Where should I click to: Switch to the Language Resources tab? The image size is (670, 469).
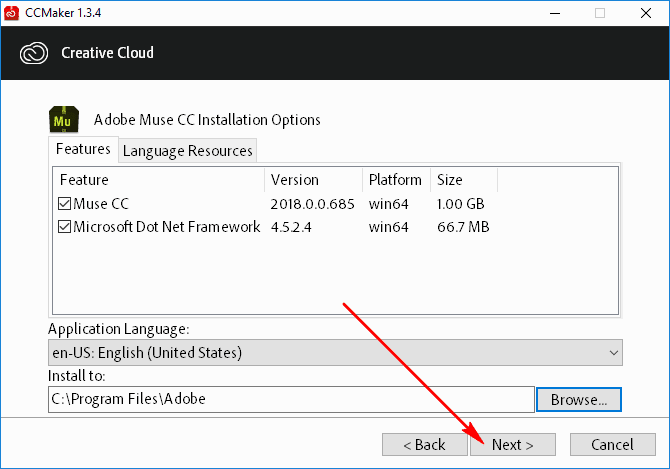188,150
